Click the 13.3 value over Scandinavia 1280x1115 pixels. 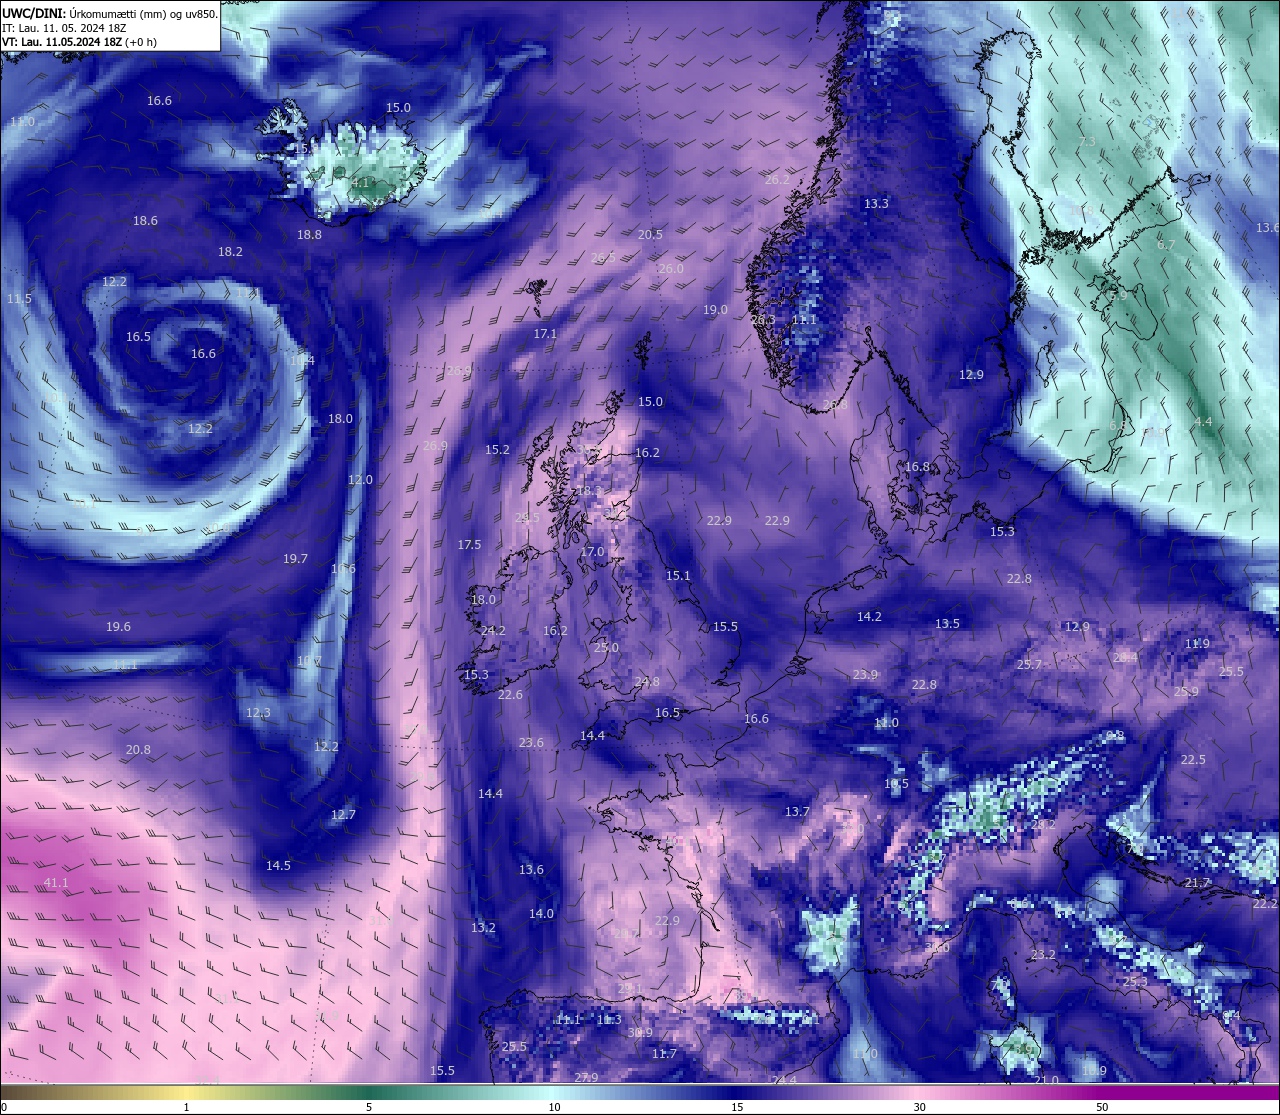[x=876, y=204]
